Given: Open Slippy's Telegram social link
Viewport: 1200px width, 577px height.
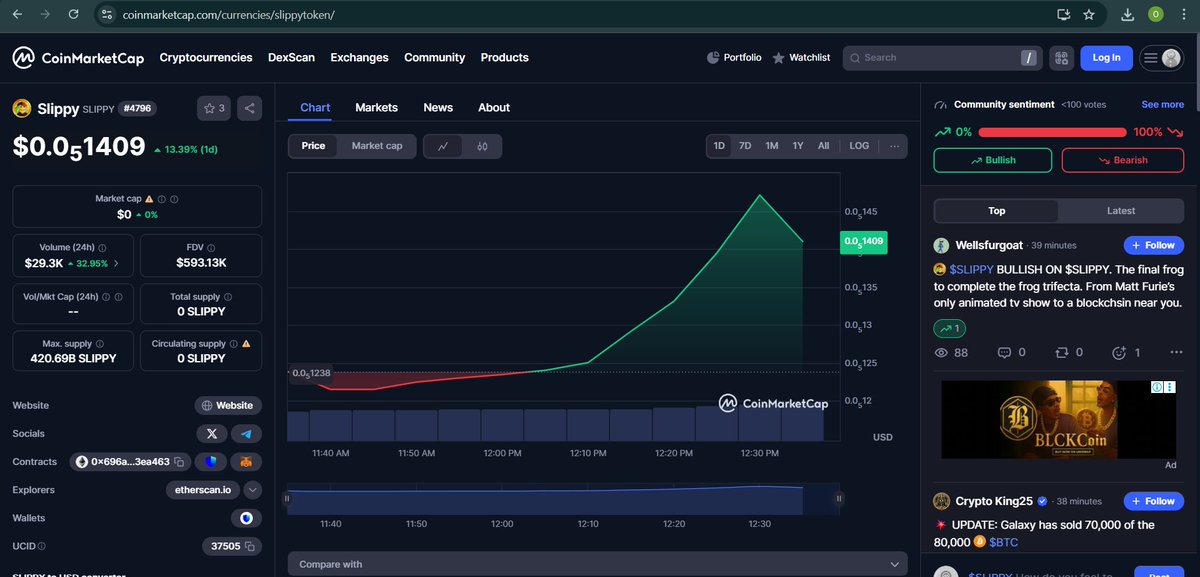Looking at the screenshot, I should (246, 434).
